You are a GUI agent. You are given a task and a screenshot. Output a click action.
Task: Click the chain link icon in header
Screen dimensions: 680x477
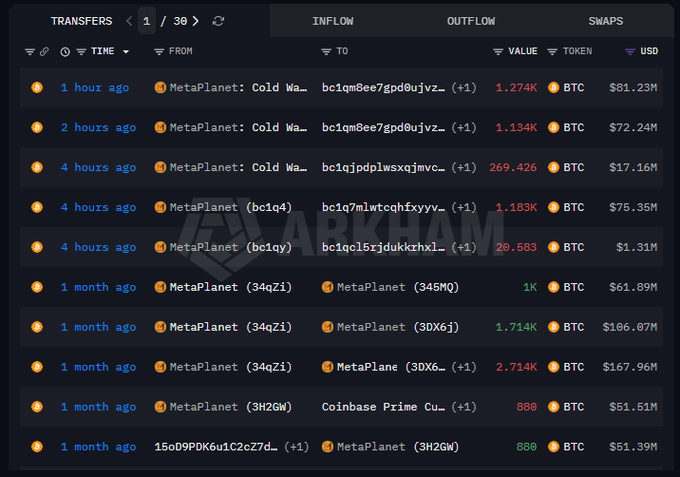(x=44, y=52)
